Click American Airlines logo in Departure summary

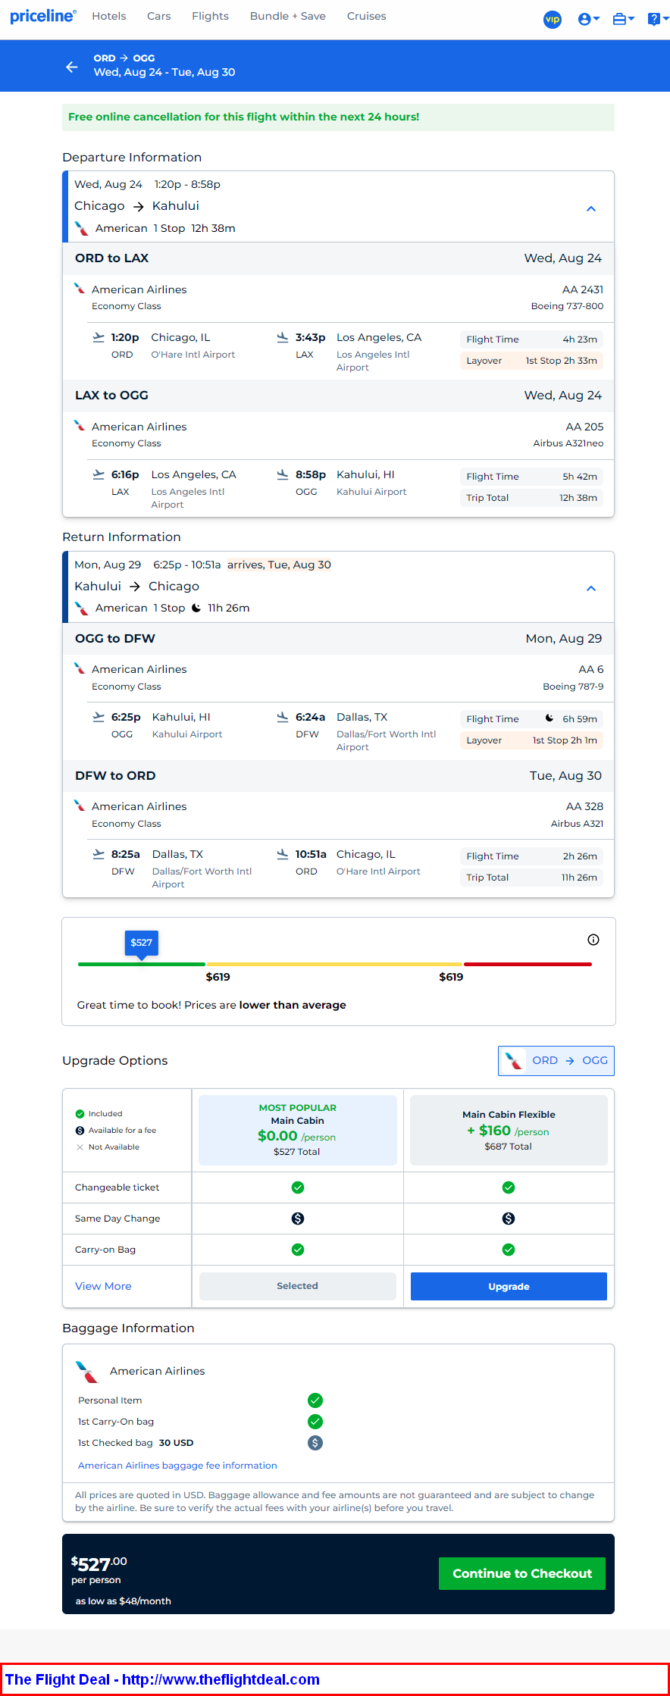point(82,228)
